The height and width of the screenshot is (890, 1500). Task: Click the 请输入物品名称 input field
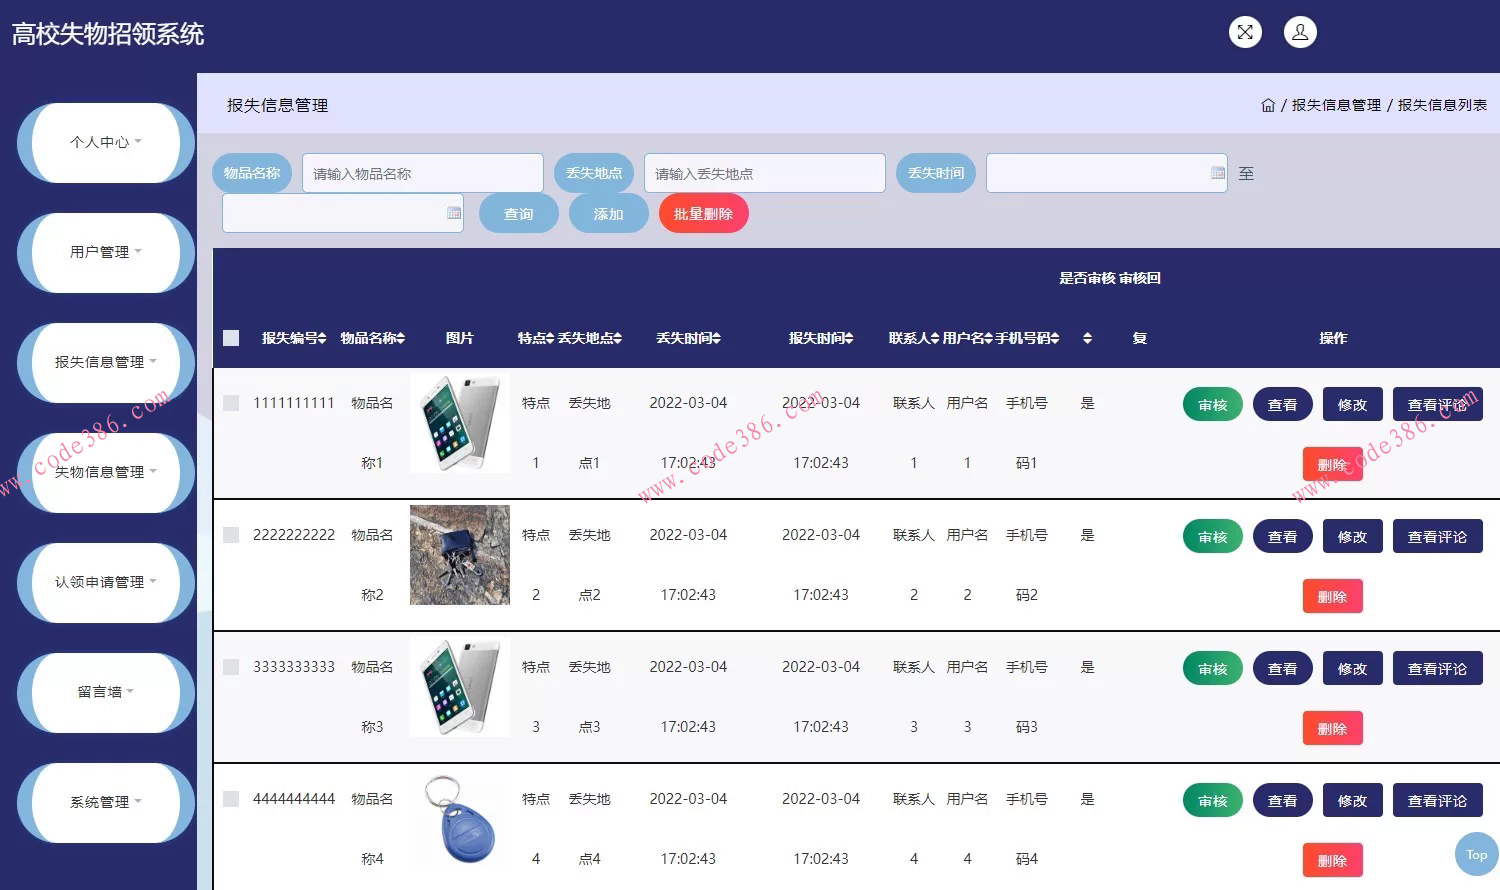tap(422, 172)
